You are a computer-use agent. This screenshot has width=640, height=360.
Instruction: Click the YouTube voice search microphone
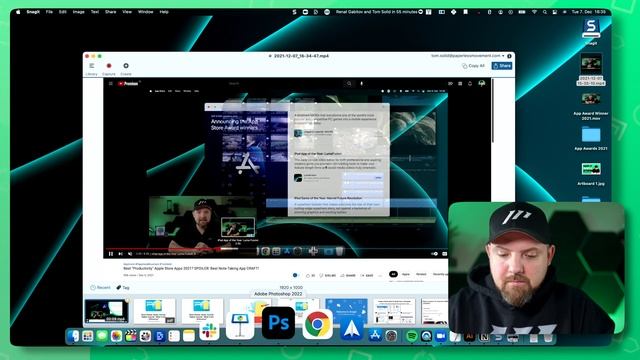point(361,84)
